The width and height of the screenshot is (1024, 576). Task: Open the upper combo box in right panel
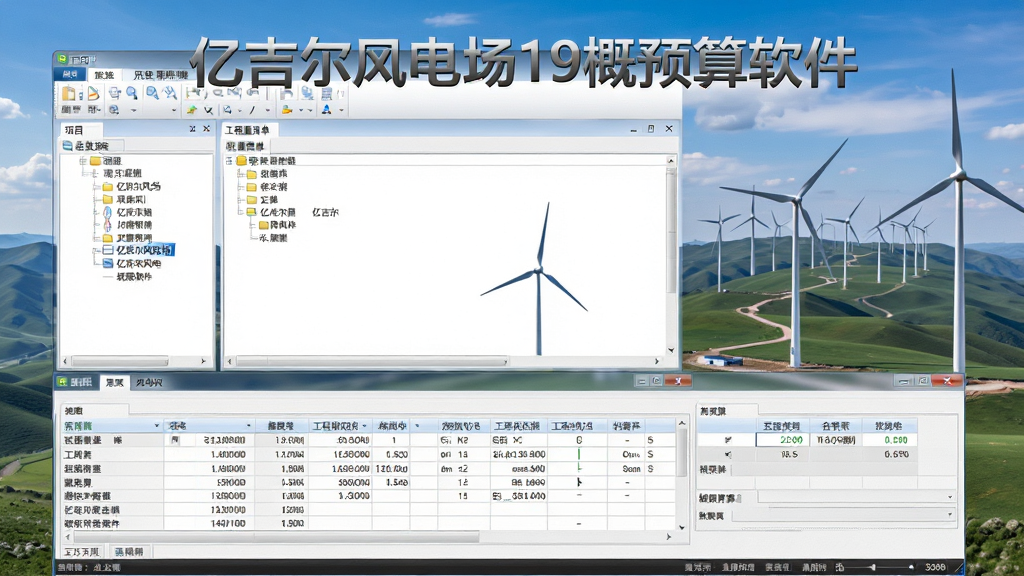click(856, 497)
